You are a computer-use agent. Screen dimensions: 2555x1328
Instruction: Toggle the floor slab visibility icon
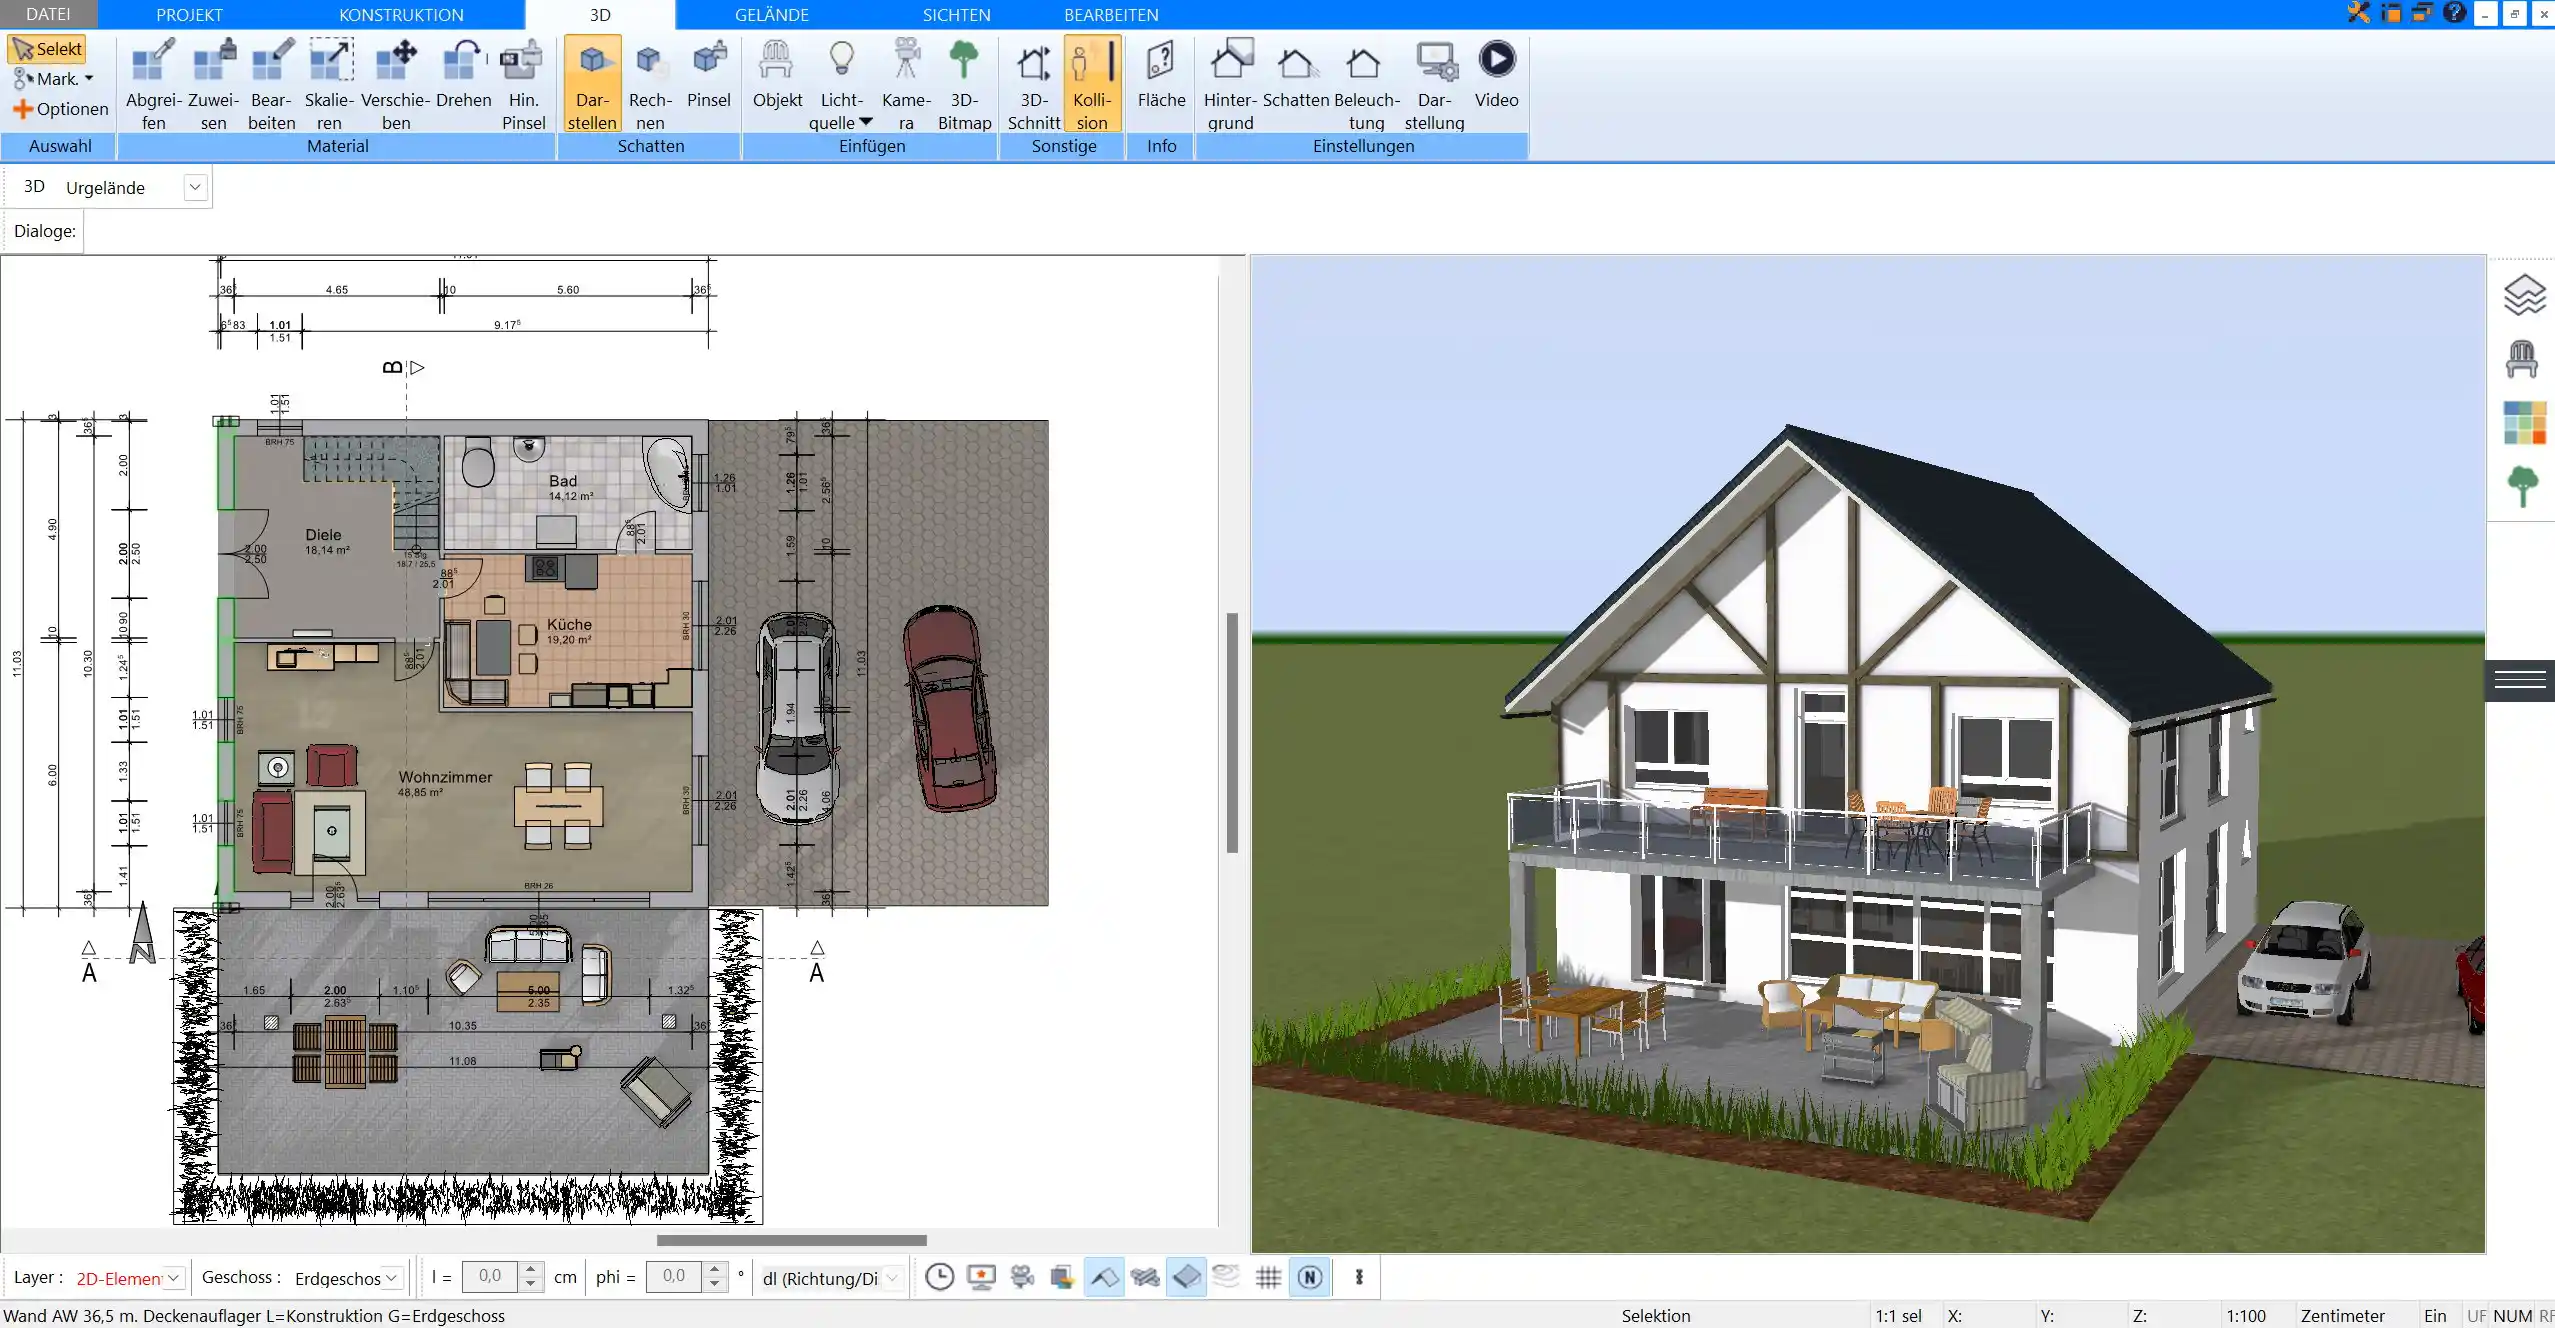(1186, 1277)
